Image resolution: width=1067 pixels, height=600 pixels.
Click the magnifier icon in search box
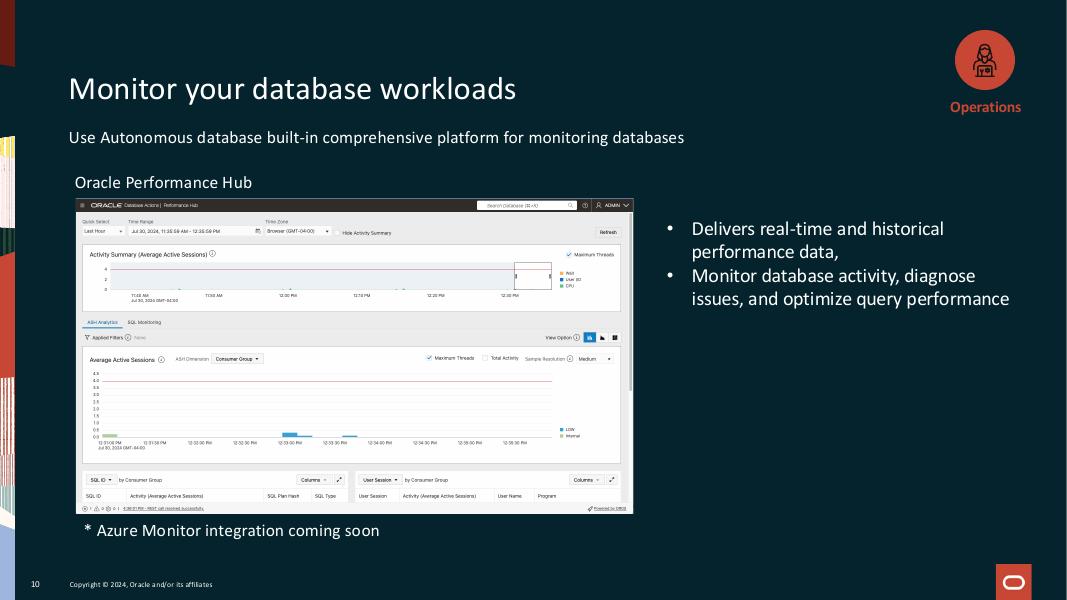coord(570,205)
